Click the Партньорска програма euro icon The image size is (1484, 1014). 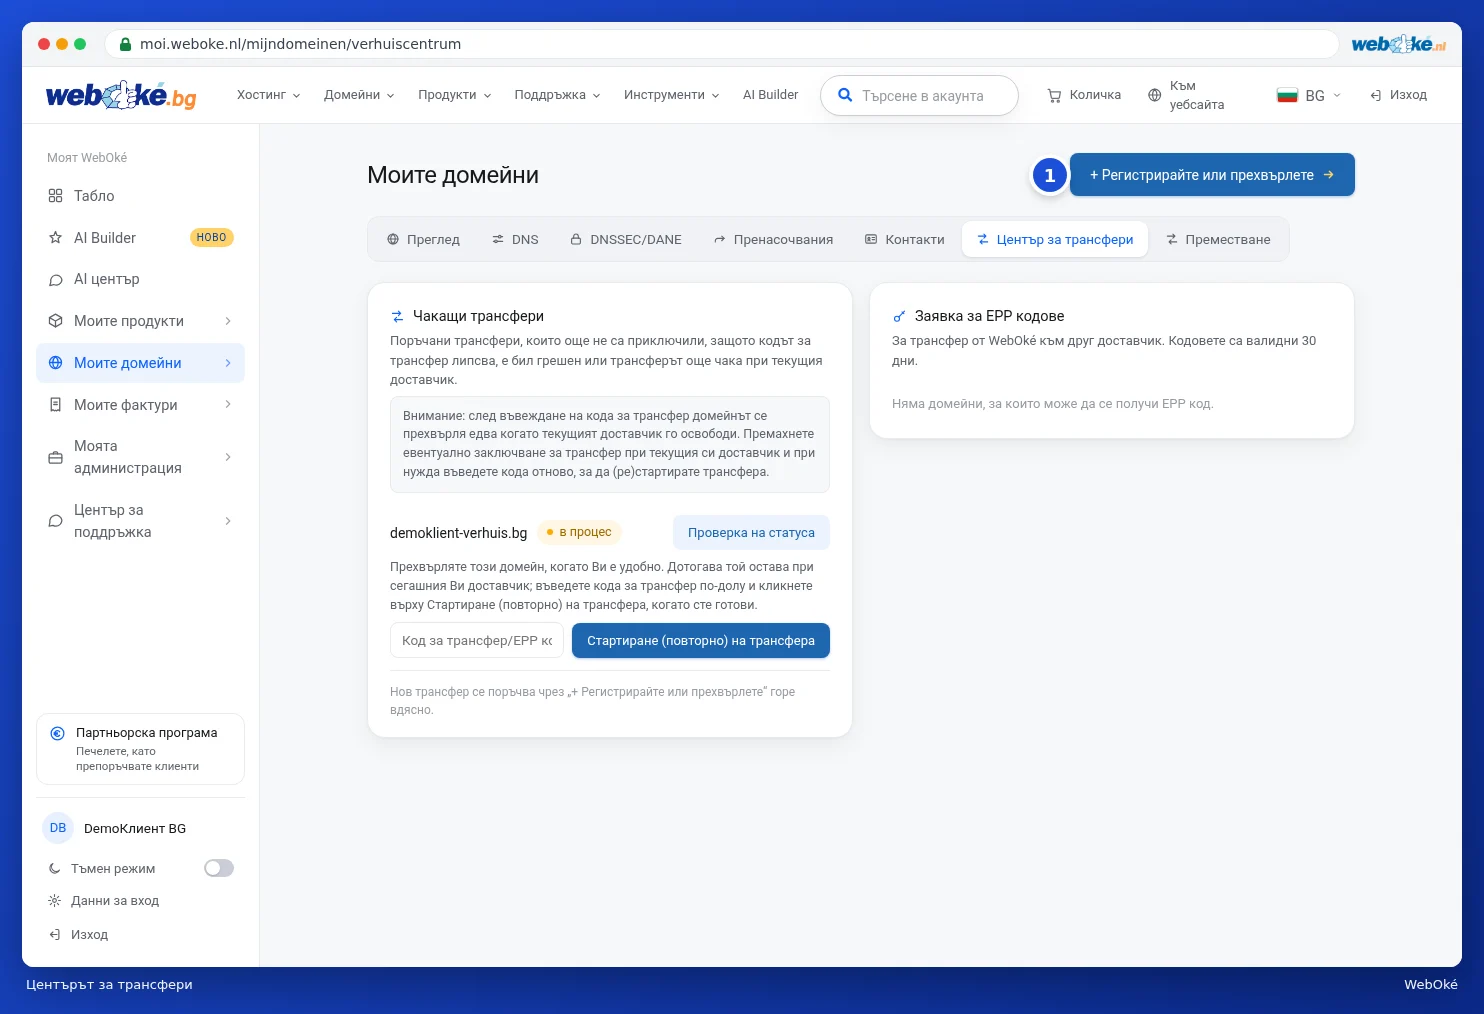58,733
